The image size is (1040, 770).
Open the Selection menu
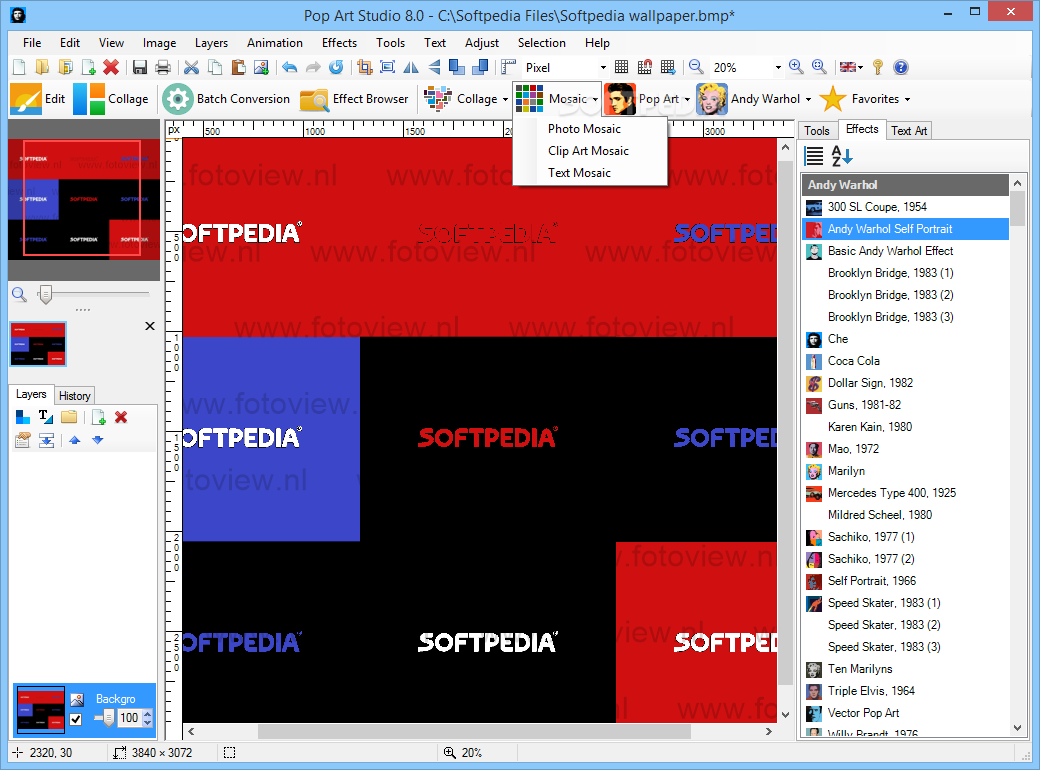coord(541,42)
